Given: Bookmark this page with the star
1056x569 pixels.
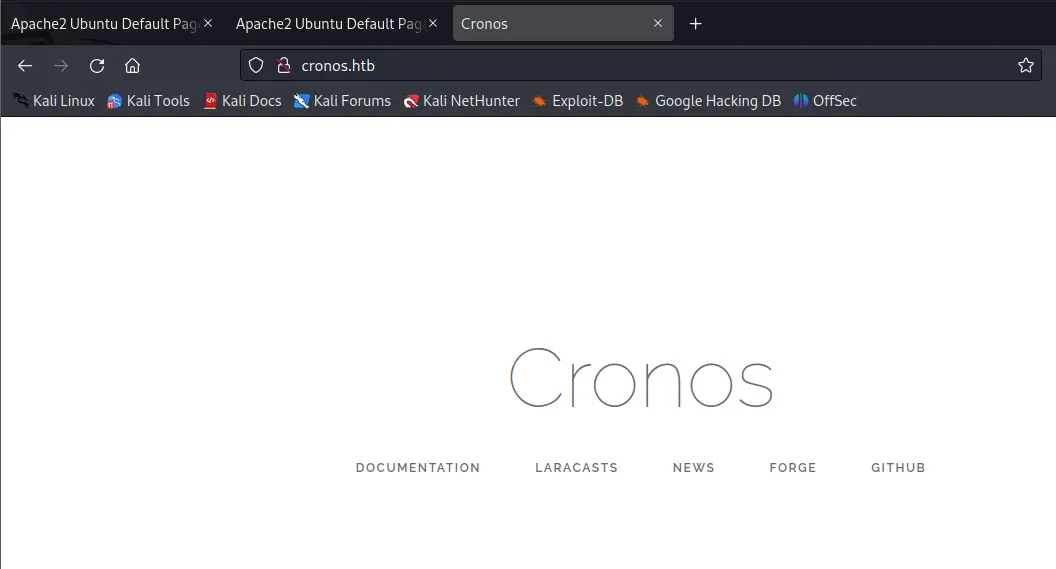Looking at the screenshot, I should pos(1026,65).
